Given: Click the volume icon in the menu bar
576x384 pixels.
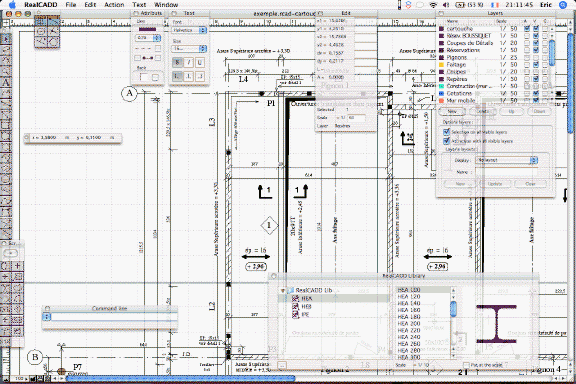Looking at the screenshot, I should click(446, 5).
